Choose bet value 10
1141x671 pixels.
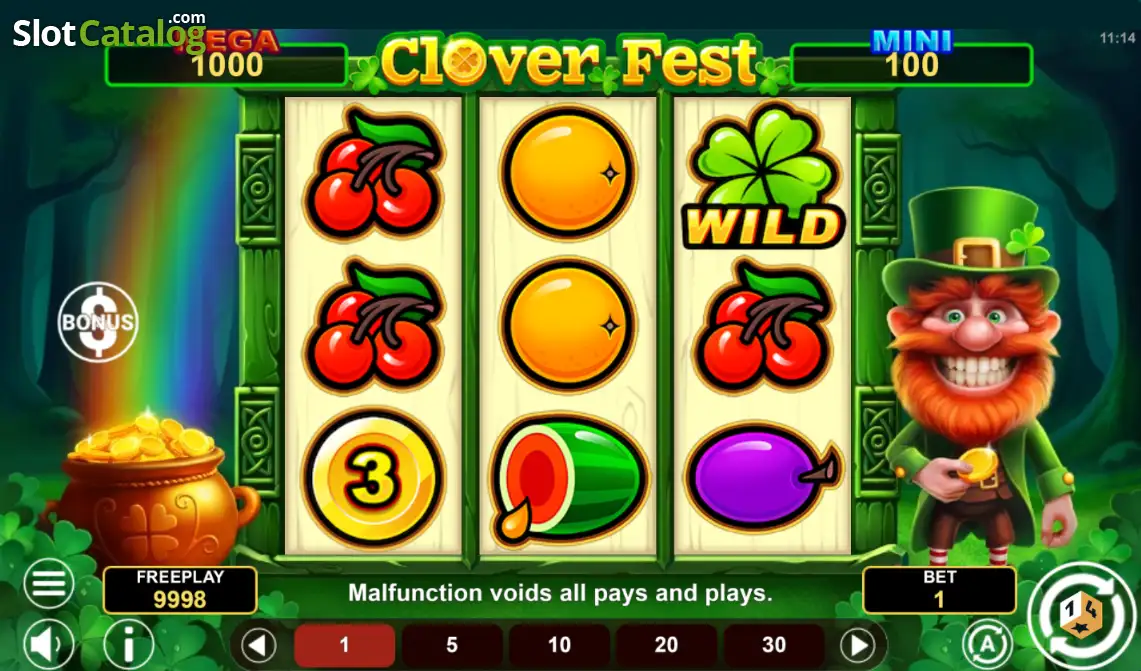(559, 645)
